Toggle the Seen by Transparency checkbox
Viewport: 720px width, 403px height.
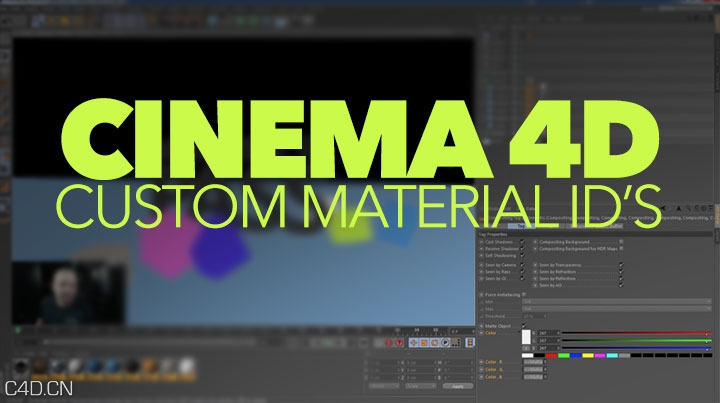tap(621, 265)
